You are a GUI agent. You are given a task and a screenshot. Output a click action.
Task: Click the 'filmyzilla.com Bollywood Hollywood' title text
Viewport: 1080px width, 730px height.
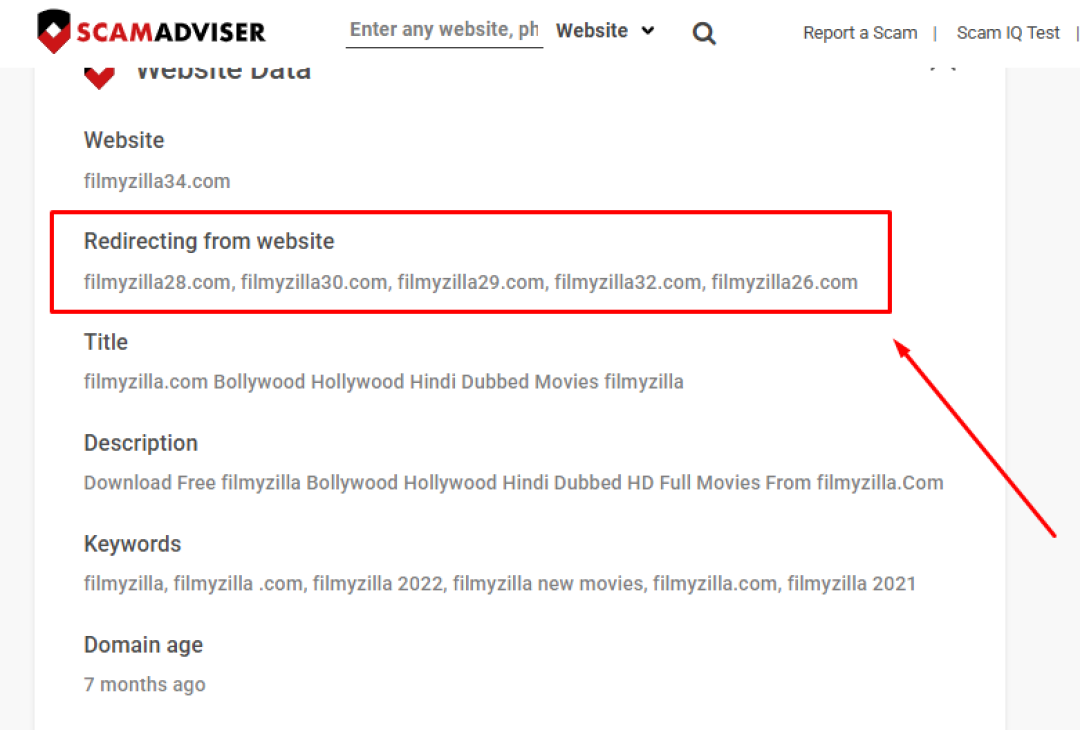pos(384,382)
